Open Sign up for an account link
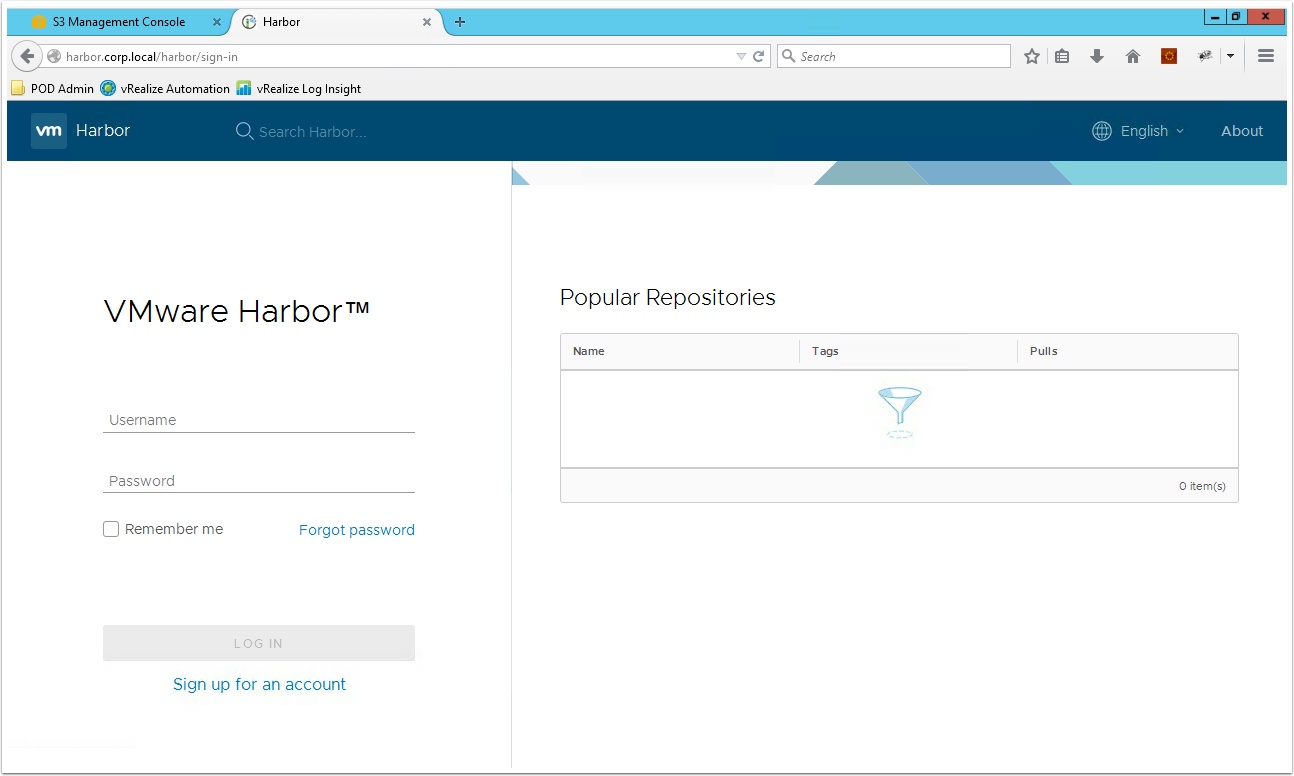1294x776 pixels. [x=260, y=684]
